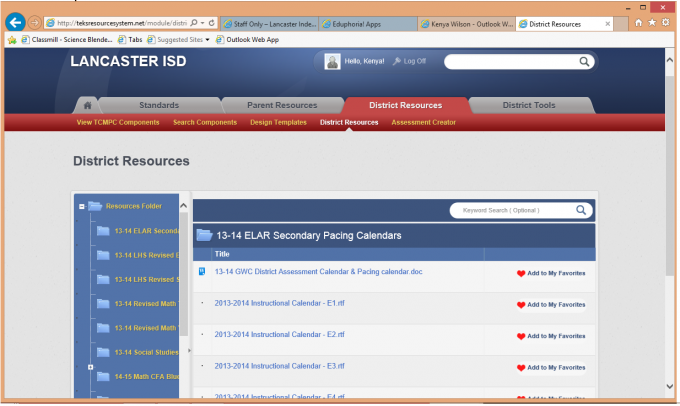Image resolution: width=680 pixels, height=406 pixels.
Task: Click the Log Off key icon
Action: [396, 62]
